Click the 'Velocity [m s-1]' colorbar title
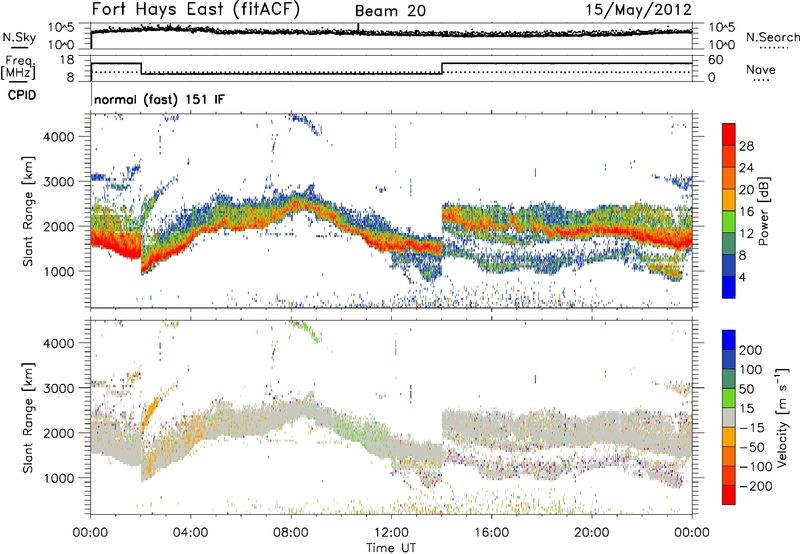 782,417
